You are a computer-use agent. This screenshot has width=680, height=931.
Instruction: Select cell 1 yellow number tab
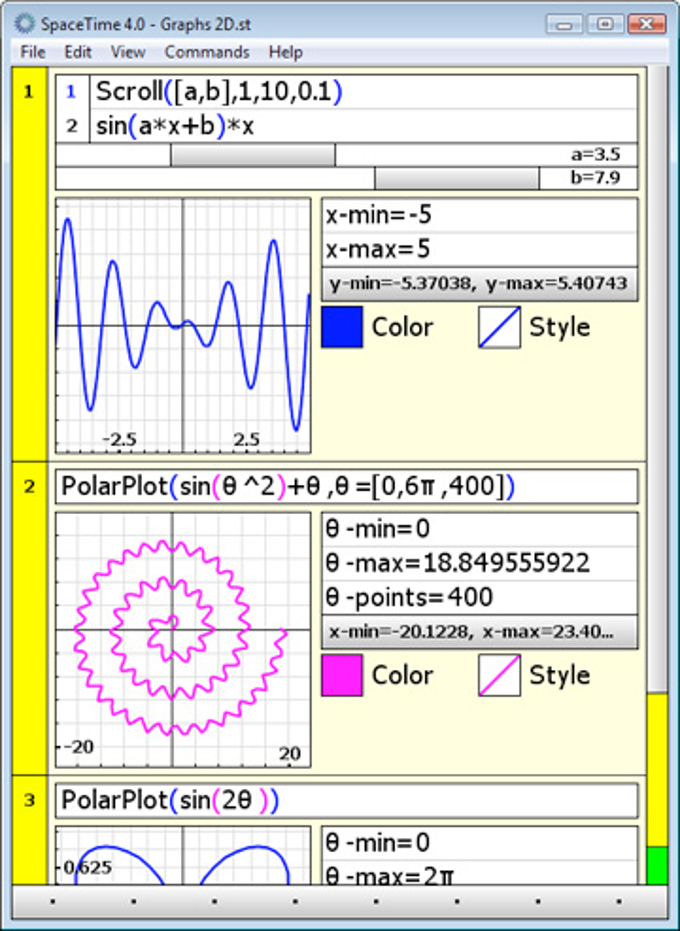click(30, 264)
